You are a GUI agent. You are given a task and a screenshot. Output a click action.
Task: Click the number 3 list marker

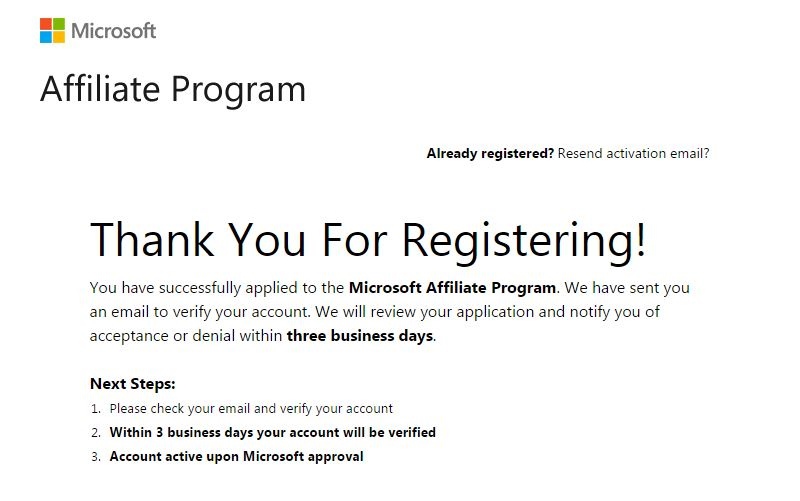click(96, 457)
